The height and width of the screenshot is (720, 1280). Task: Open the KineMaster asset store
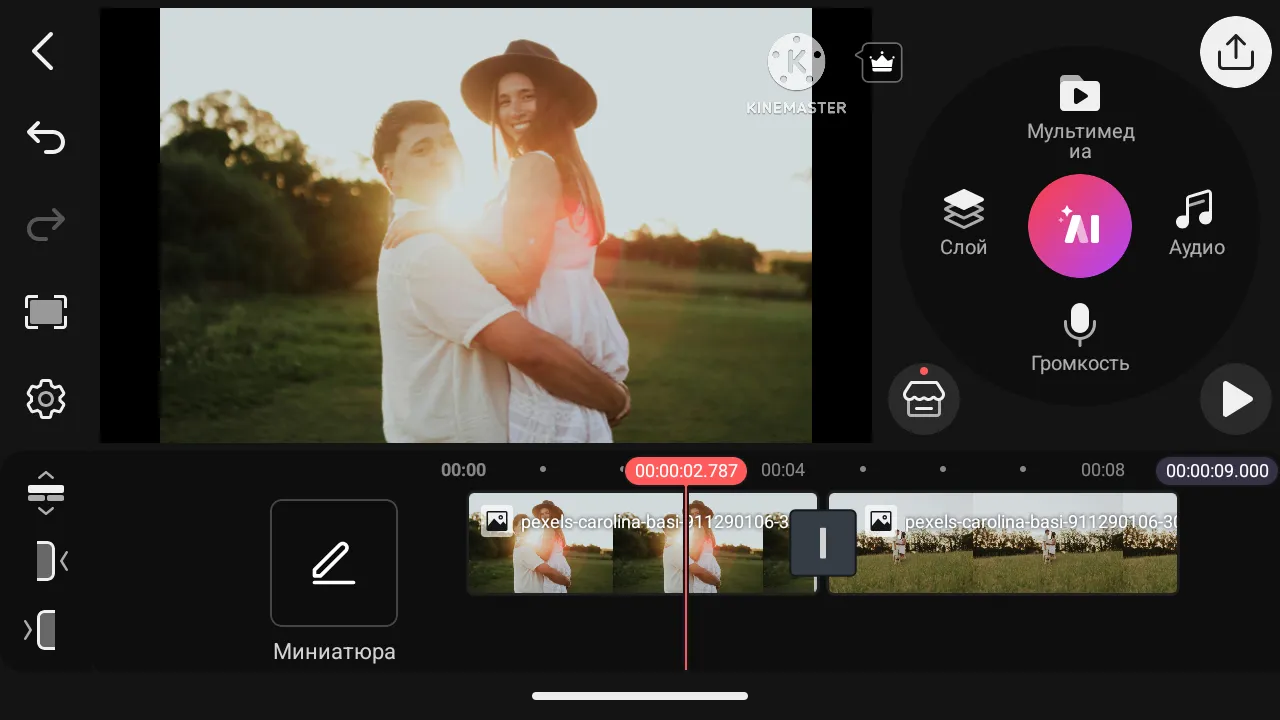[922, 398]
